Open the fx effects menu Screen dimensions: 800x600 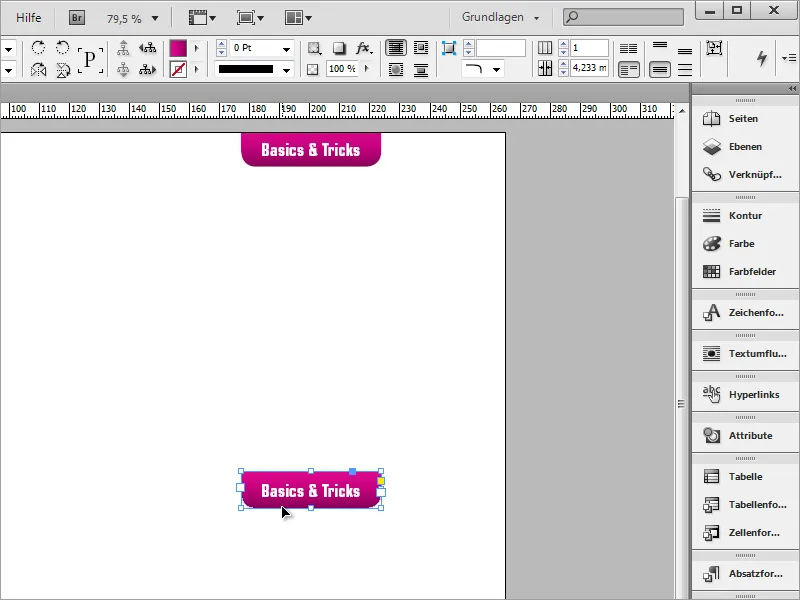coord(364,48)
